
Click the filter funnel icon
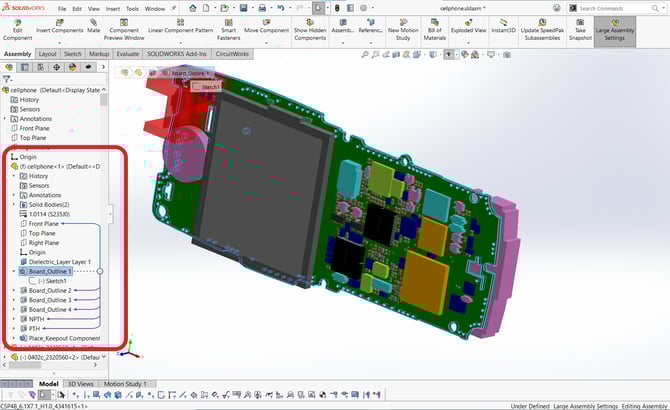tap(6, 79)
